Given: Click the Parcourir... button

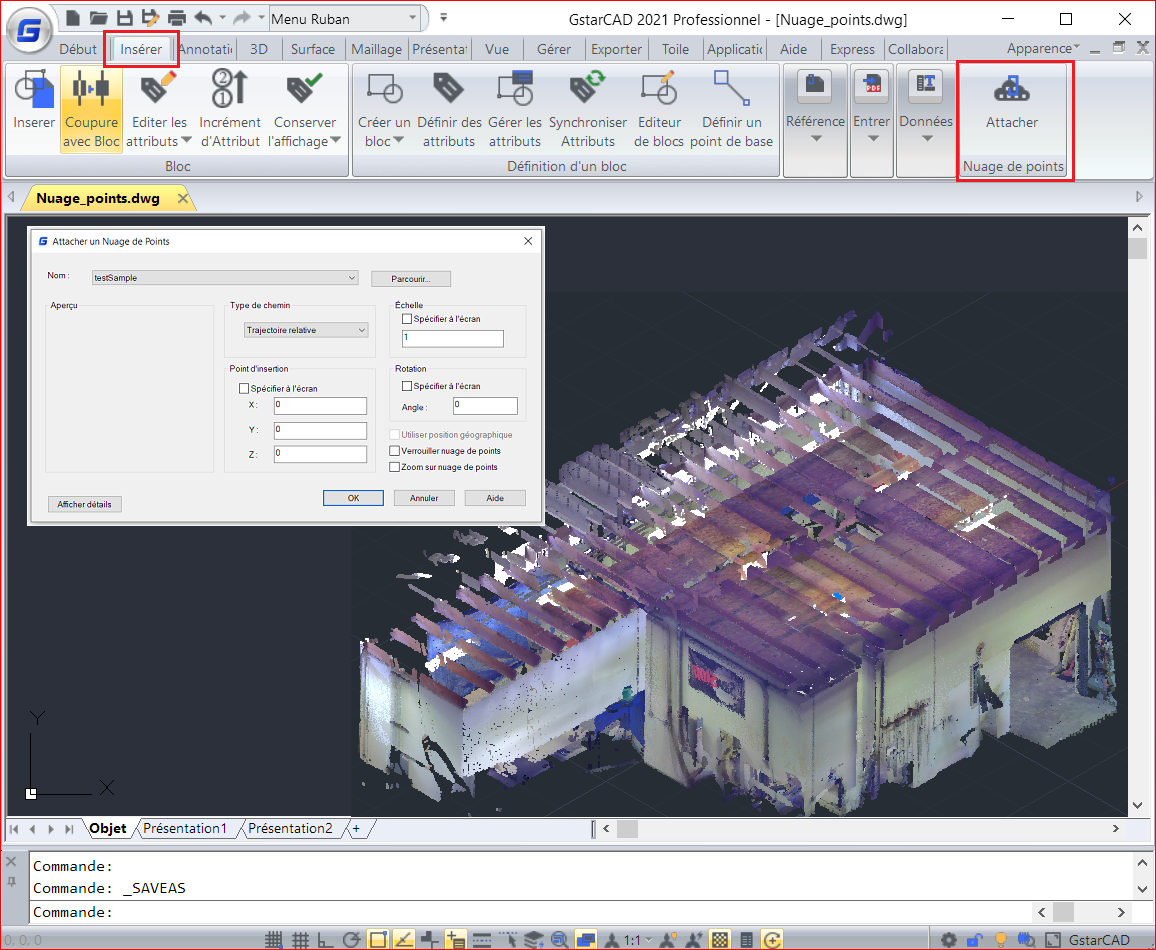Looking at the screenshot, I should 411,279.
